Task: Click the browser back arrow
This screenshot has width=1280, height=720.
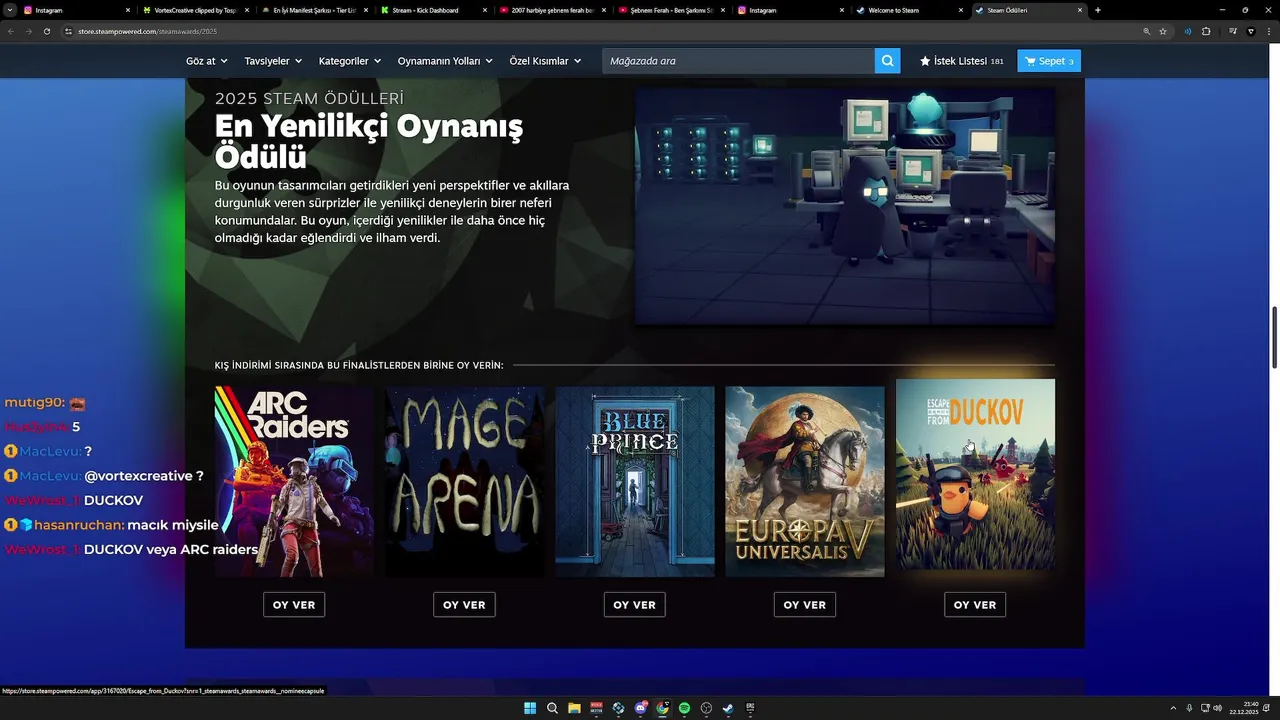Action: [11, 31]
